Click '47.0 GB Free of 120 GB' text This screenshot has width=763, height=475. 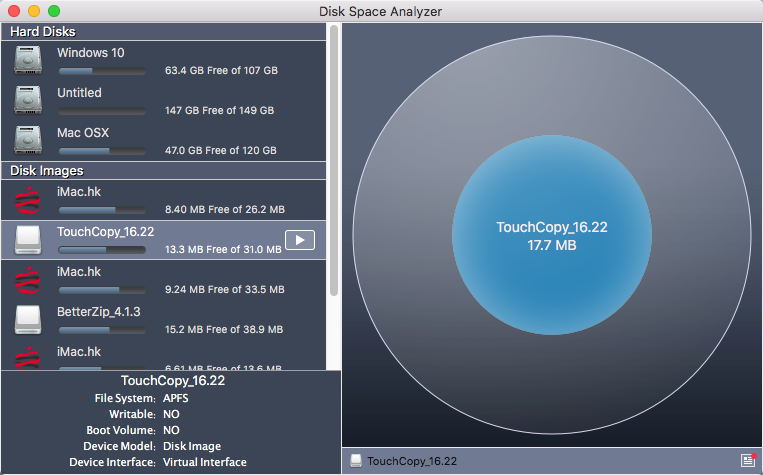[x=220, y=150]
